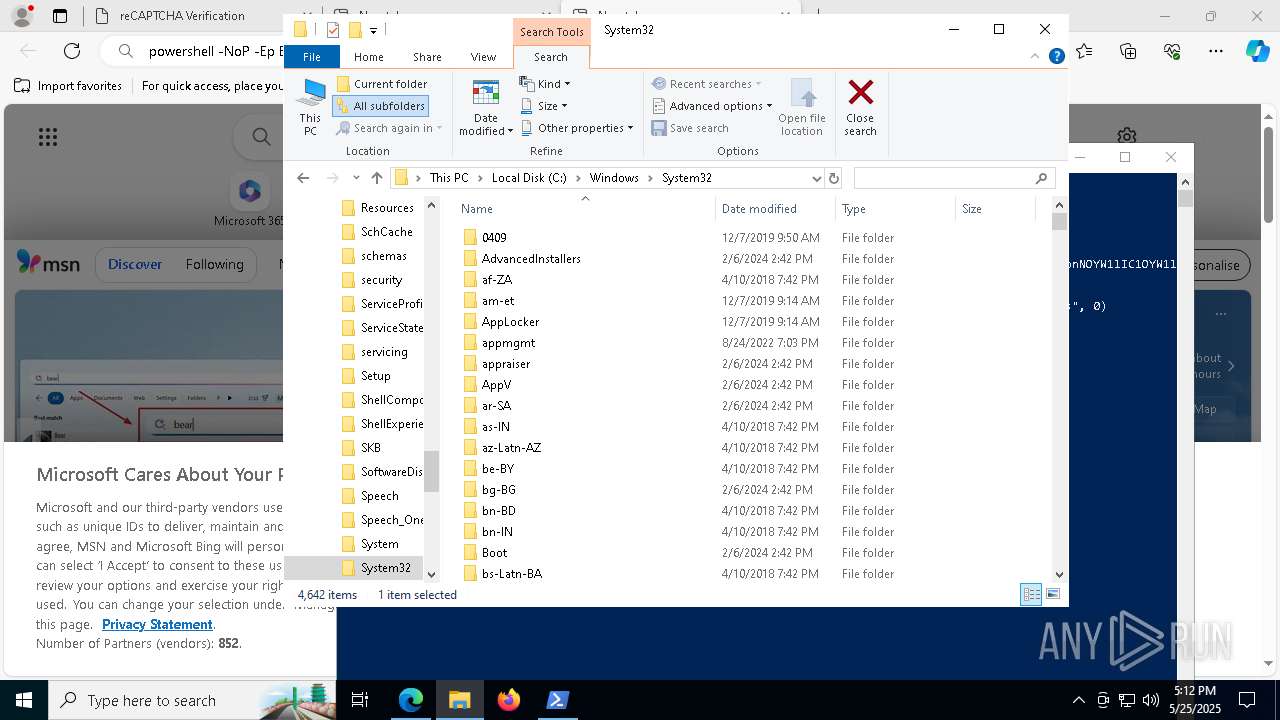Sort by Type column header
The image size is (1280, 720).
click(x=895, y=209)
